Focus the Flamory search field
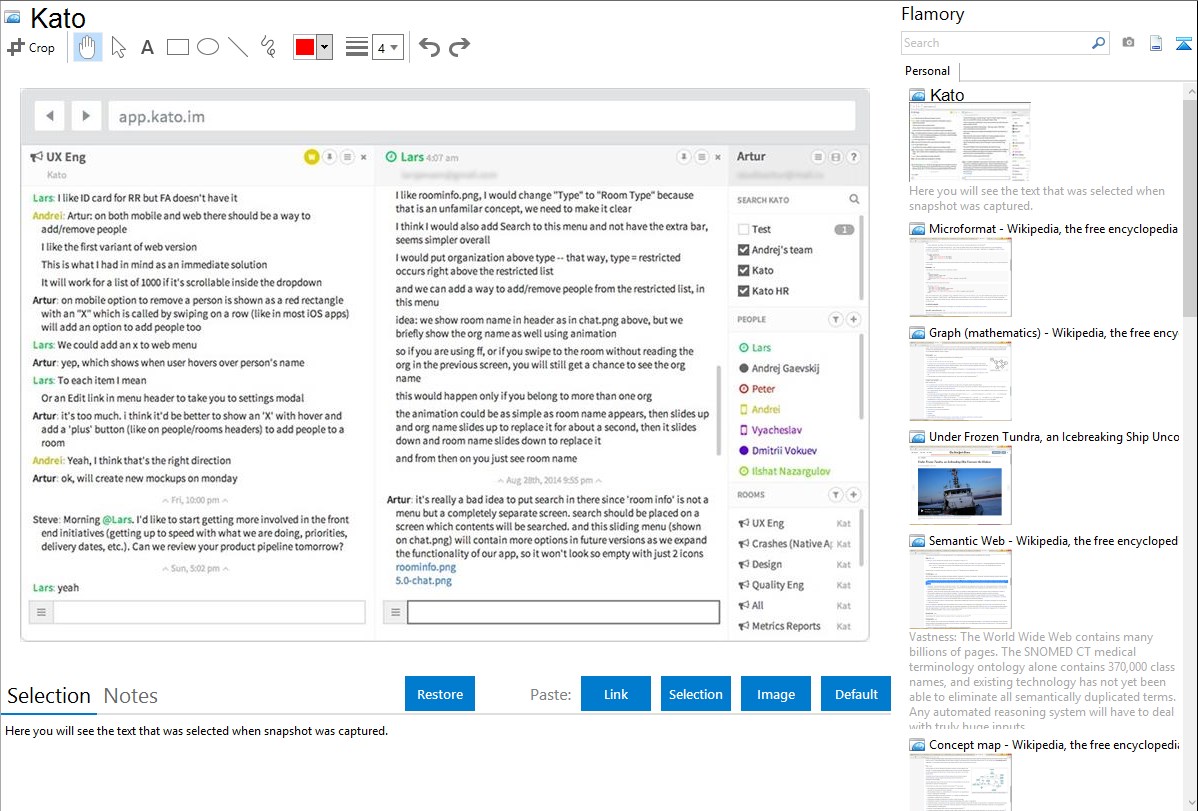Viewport: 1198px width, 811px height. click(x=995, y=43)
